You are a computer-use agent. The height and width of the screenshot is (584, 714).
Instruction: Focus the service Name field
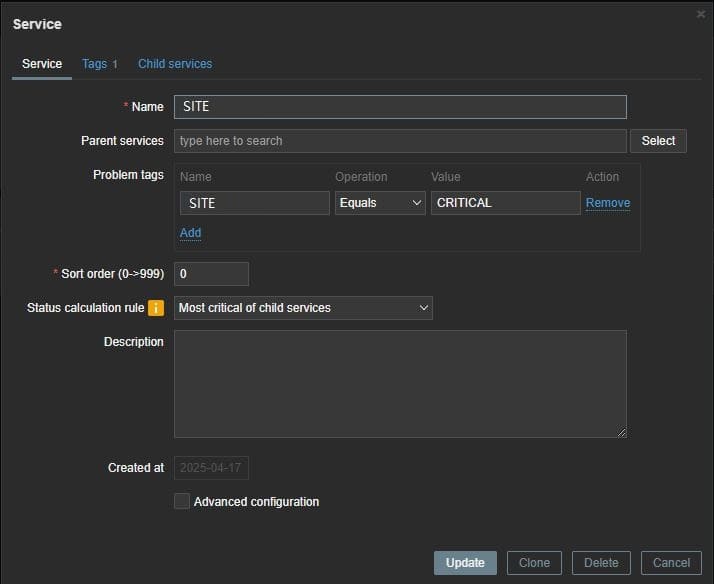[x=400, y=107]
